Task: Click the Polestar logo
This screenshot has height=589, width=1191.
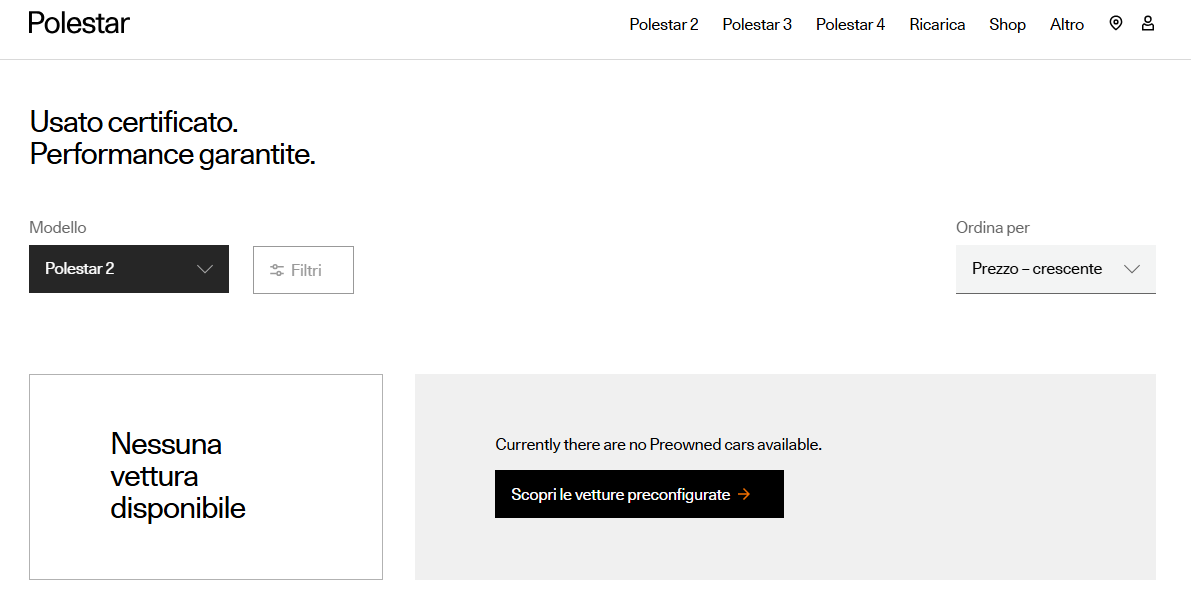Action: coord(79,23)
